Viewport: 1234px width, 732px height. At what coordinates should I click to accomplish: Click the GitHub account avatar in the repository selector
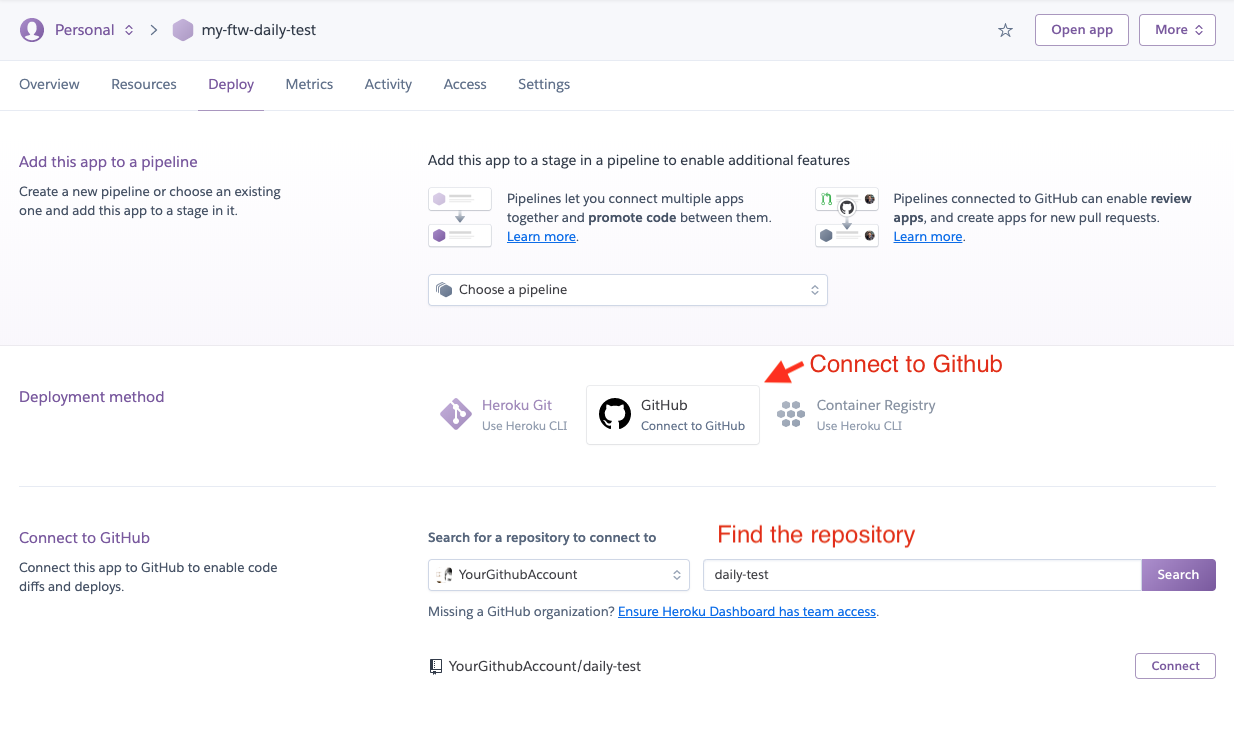pos(446,574)
